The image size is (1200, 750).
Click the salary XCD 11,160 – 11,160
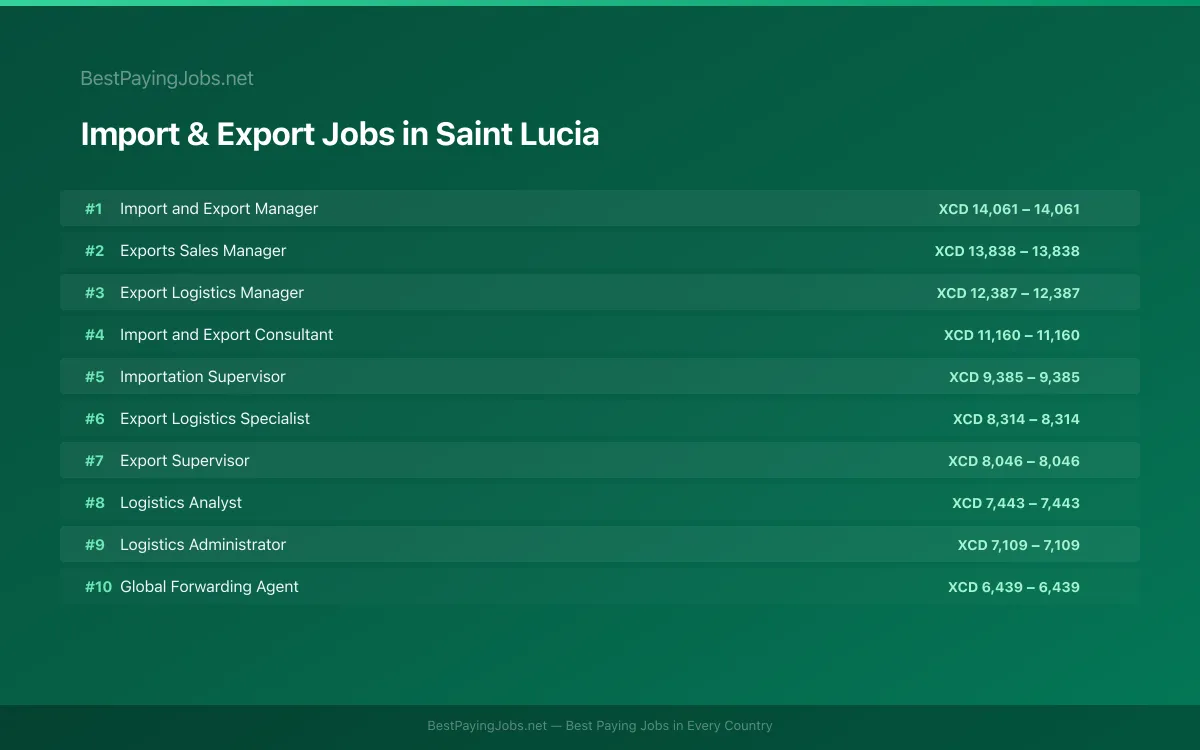1012,335
